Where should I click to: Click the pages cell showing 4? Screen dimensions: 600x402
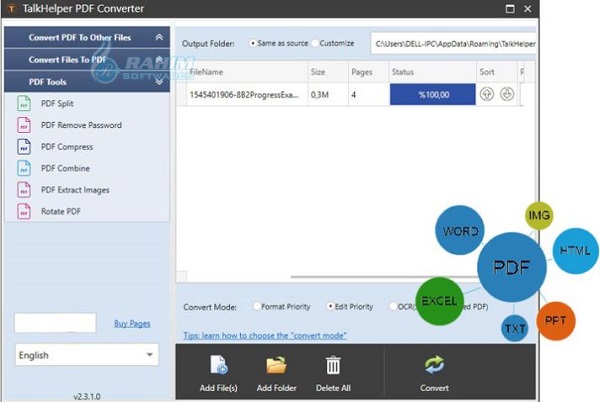(x=368, y=94)
